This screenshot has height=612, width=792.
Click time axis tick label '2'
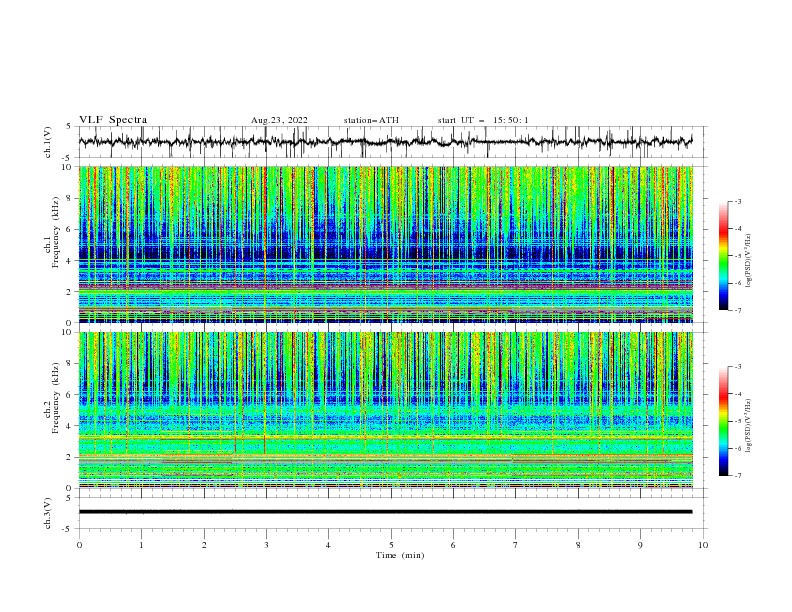point(204,545)
